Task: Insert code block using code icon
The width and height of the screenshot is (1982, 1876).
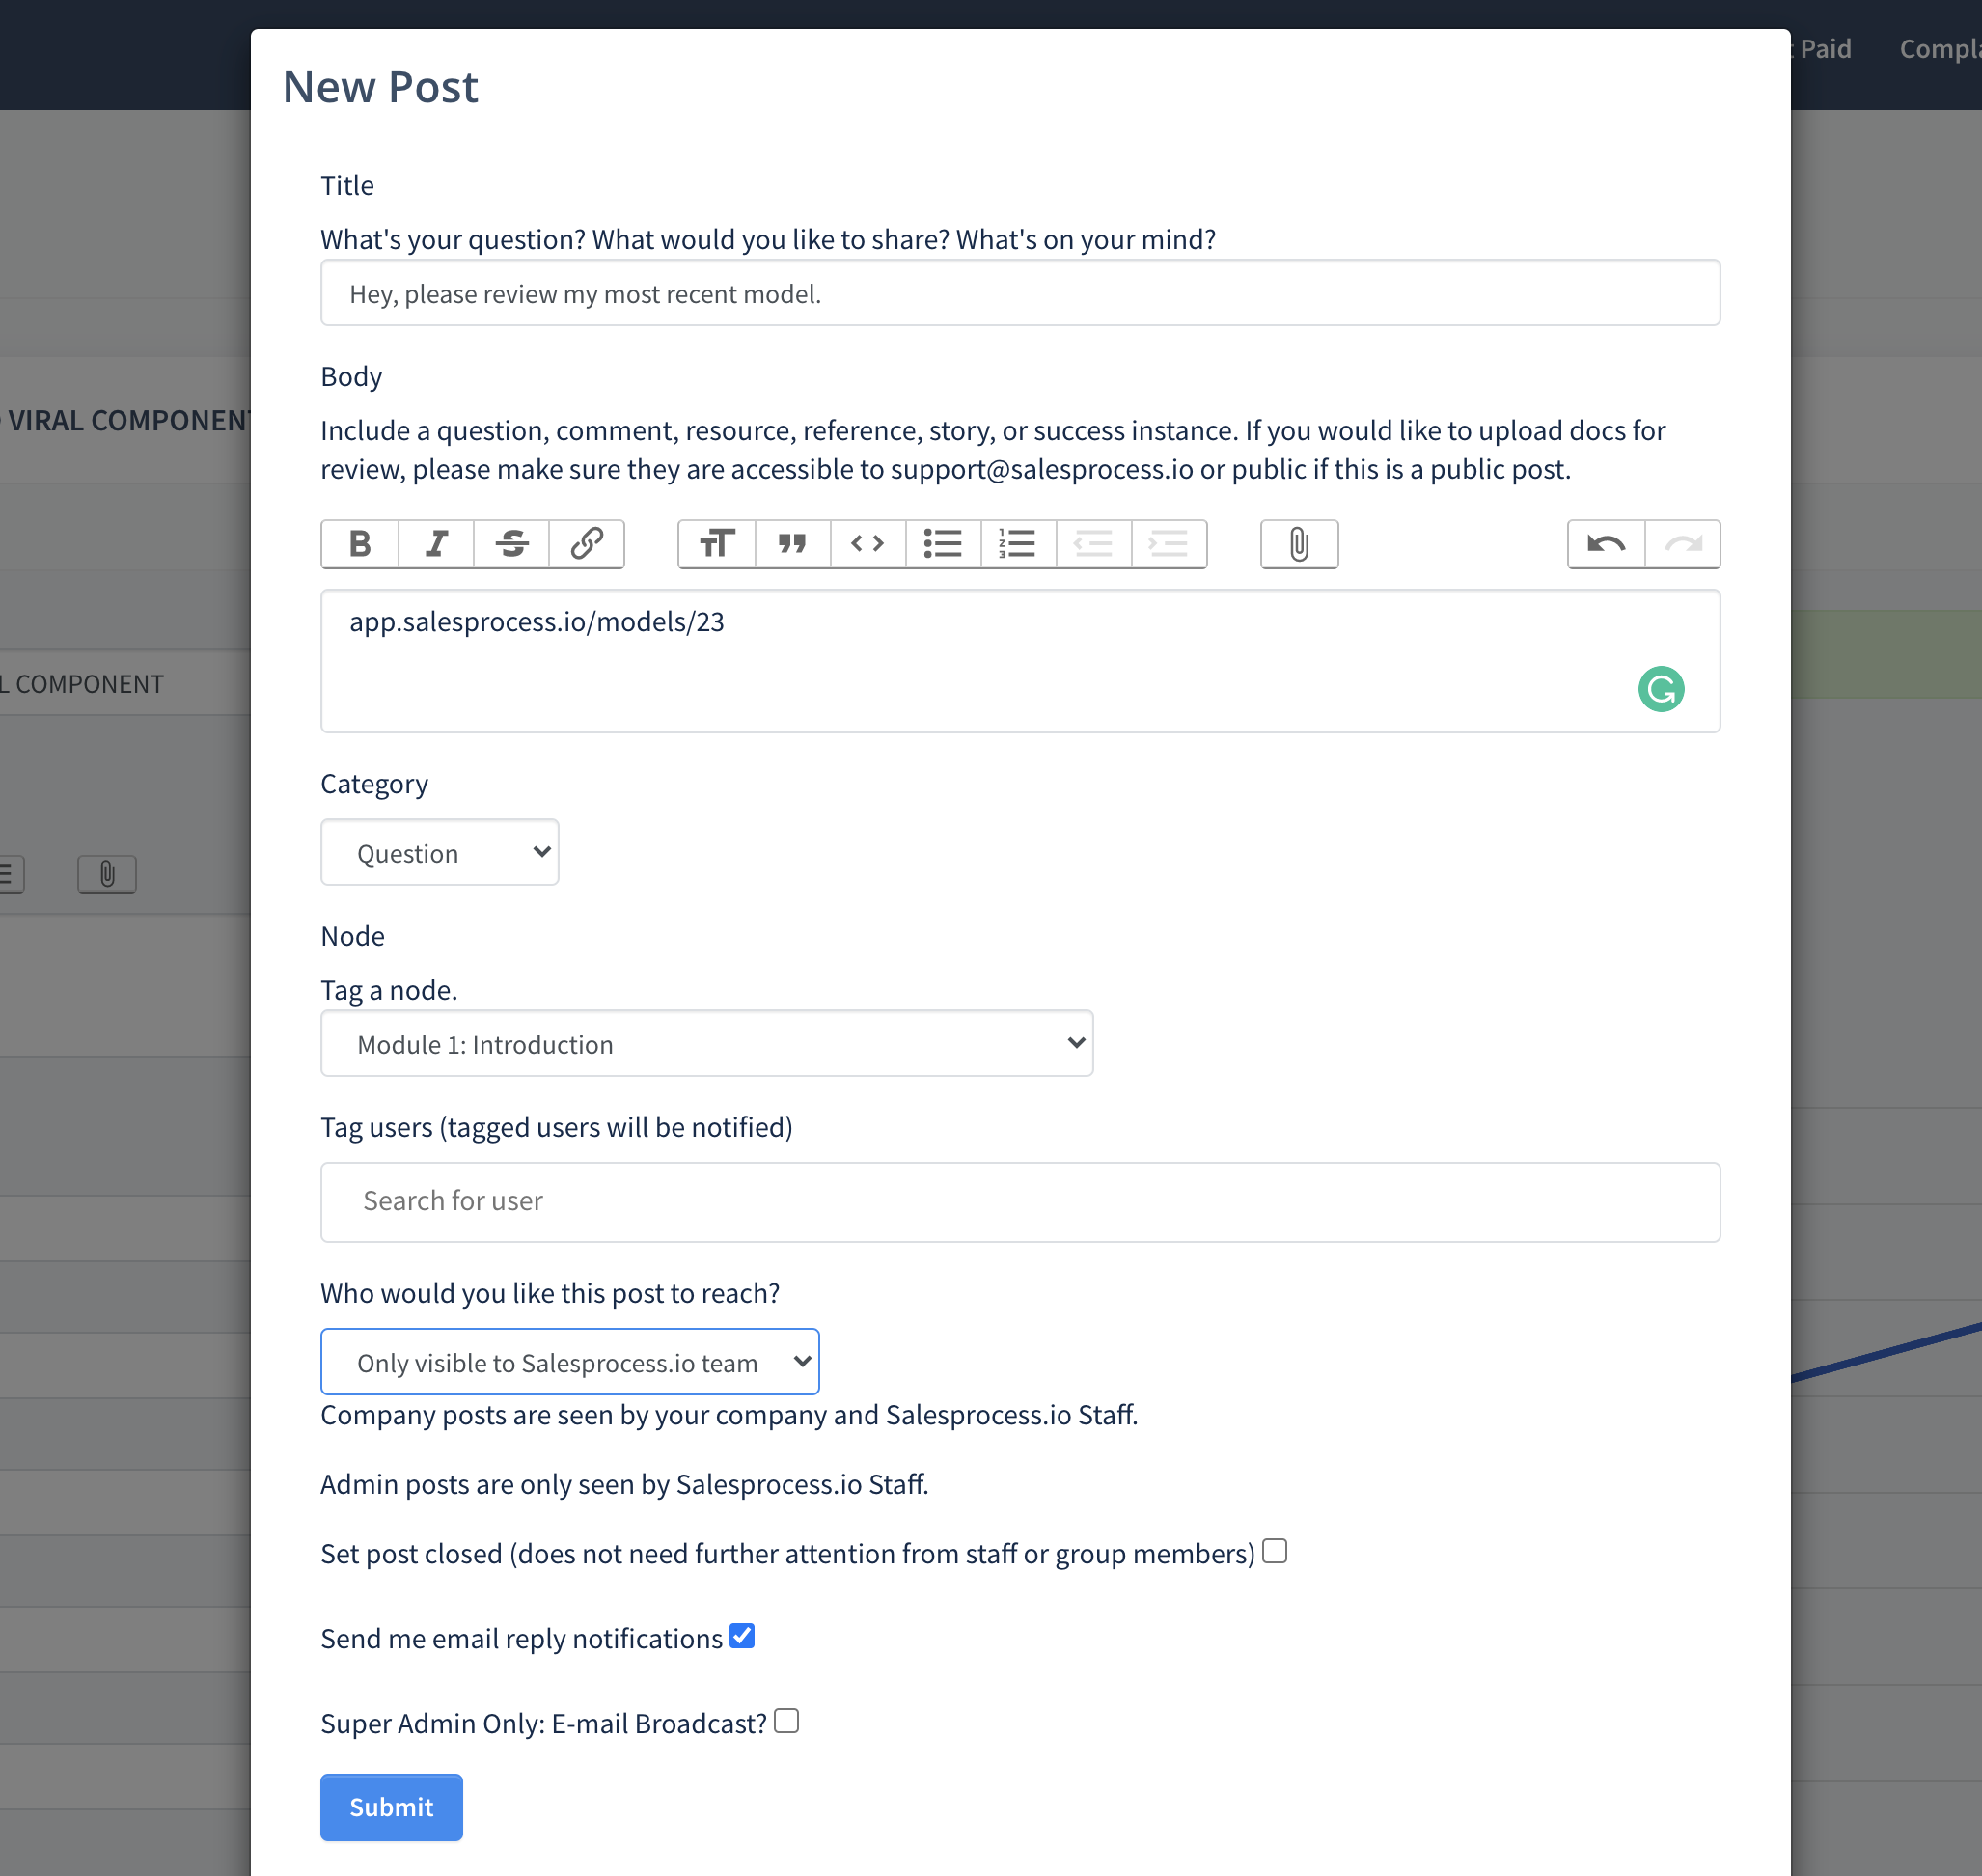Action: [868, 544]
